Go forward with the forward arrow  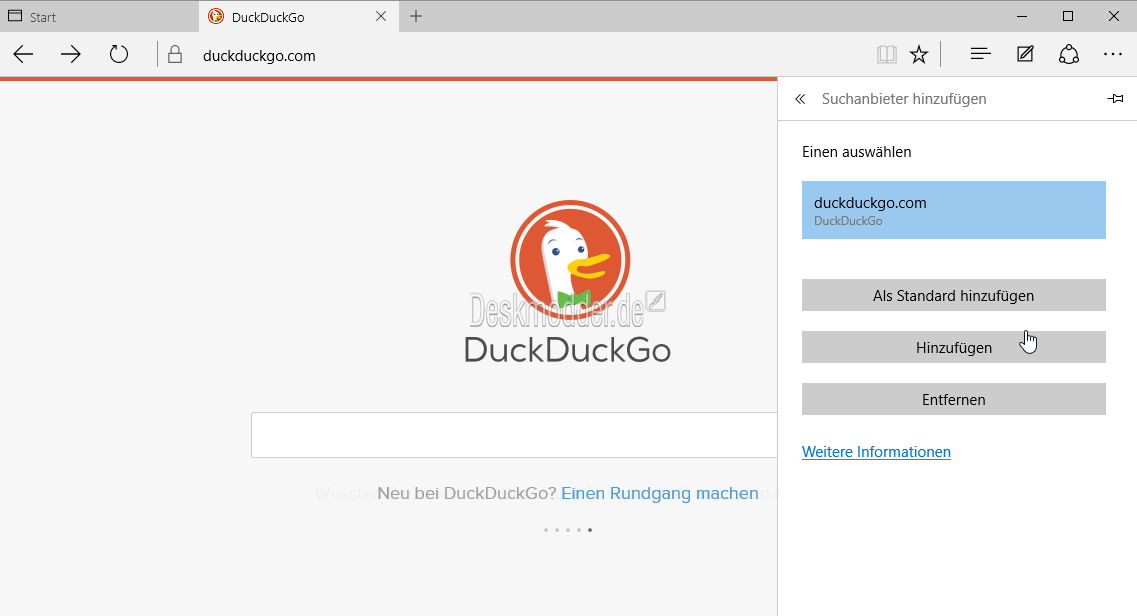pos(70,54)
